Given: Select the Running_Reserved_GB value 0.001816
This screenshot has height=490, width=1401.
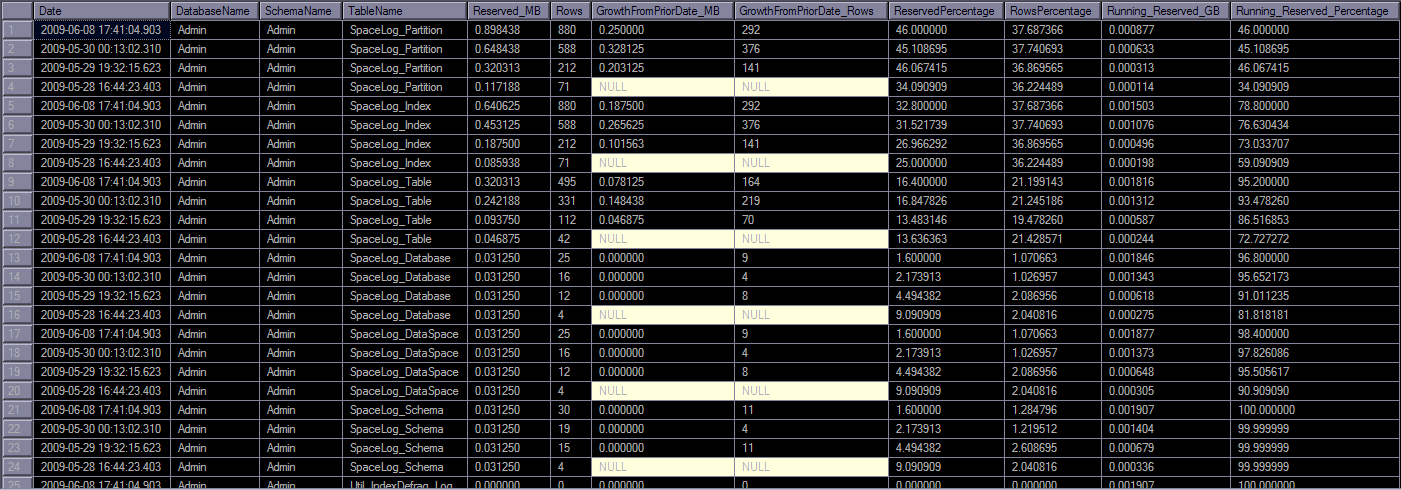Looking at the screenshot, I should coord(1166,182).
